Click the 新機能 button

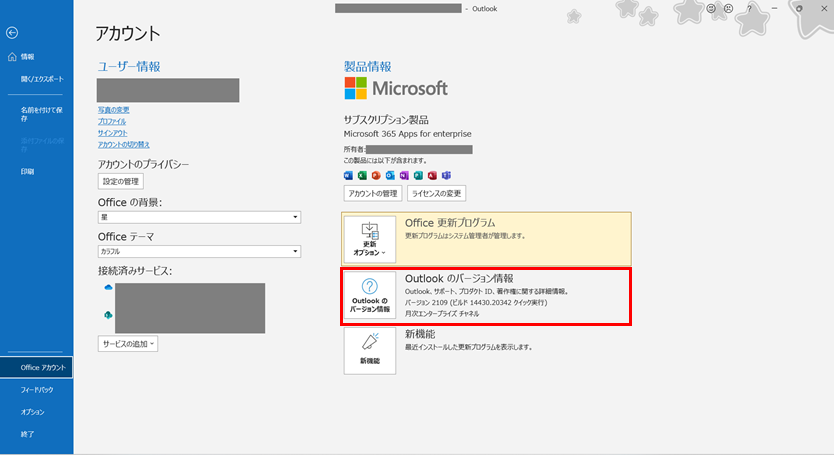[x=370, y=351]
